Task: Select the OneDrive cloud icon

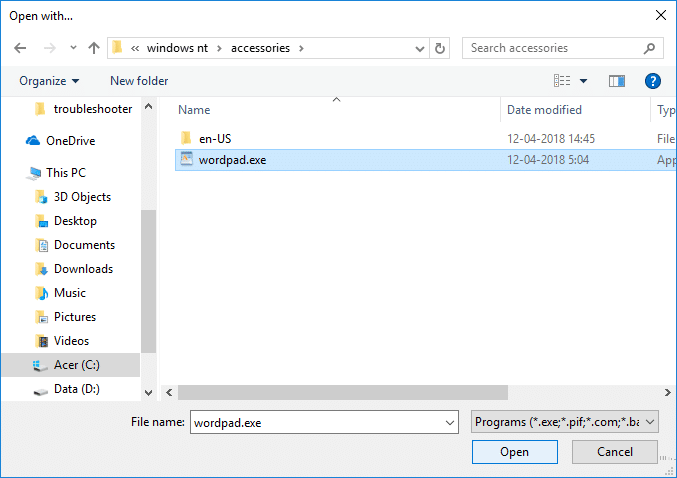Action: coord(33,141)
